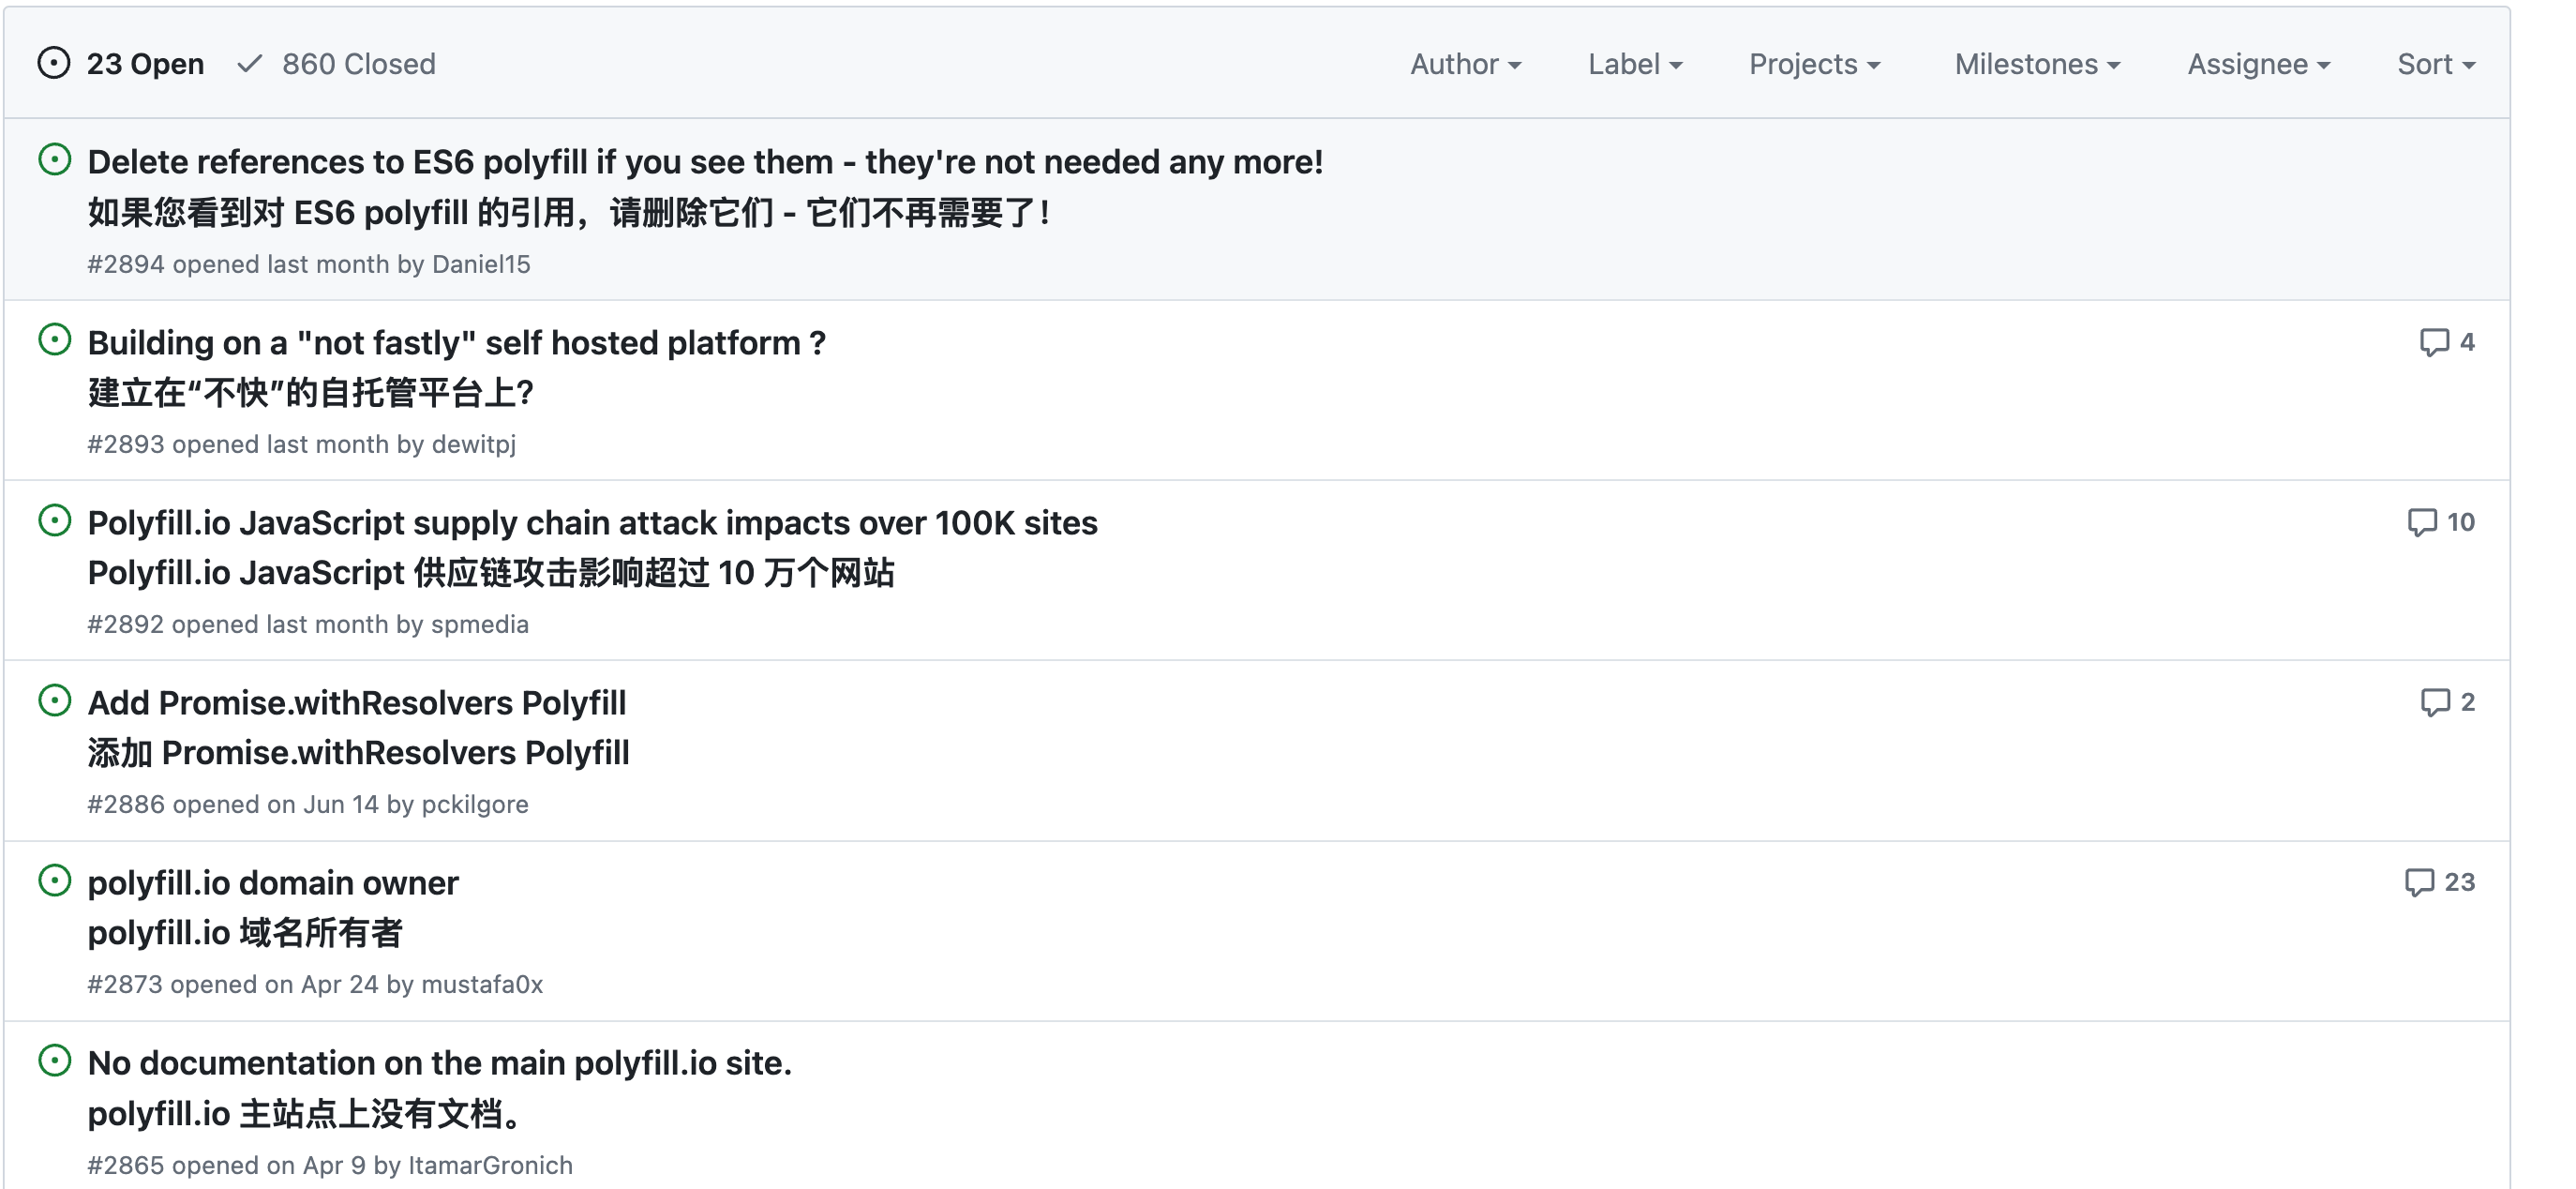
Task: Click '#2886 opened on Jun 14' metadata text
Action: pos(233,804)
